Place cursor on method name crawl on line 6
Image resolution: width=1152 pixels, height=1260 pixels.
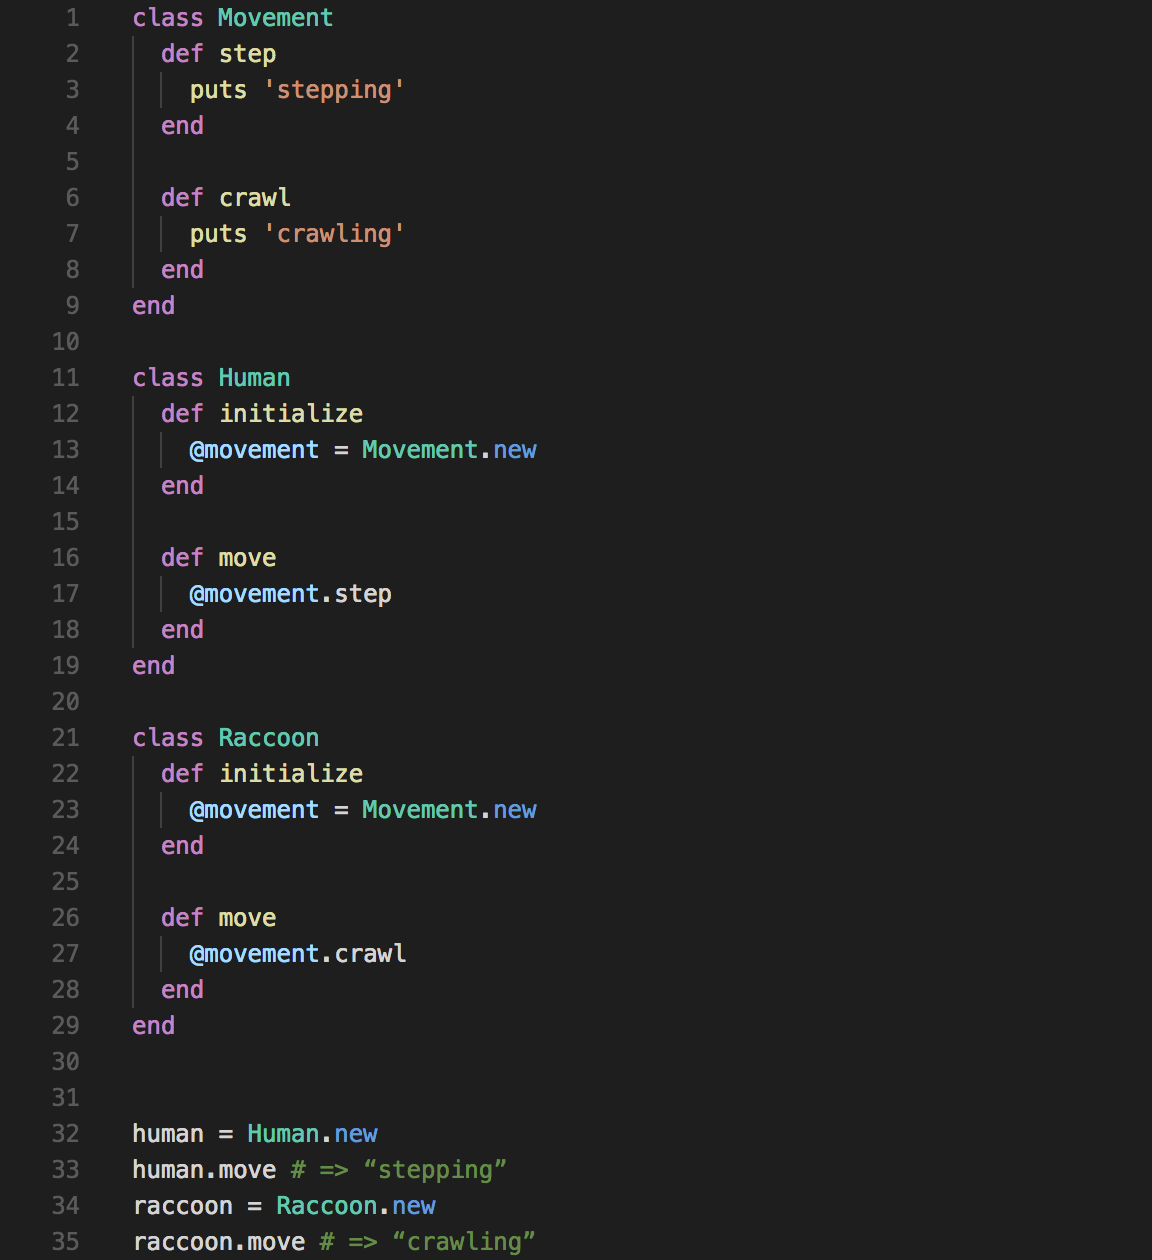254,198
